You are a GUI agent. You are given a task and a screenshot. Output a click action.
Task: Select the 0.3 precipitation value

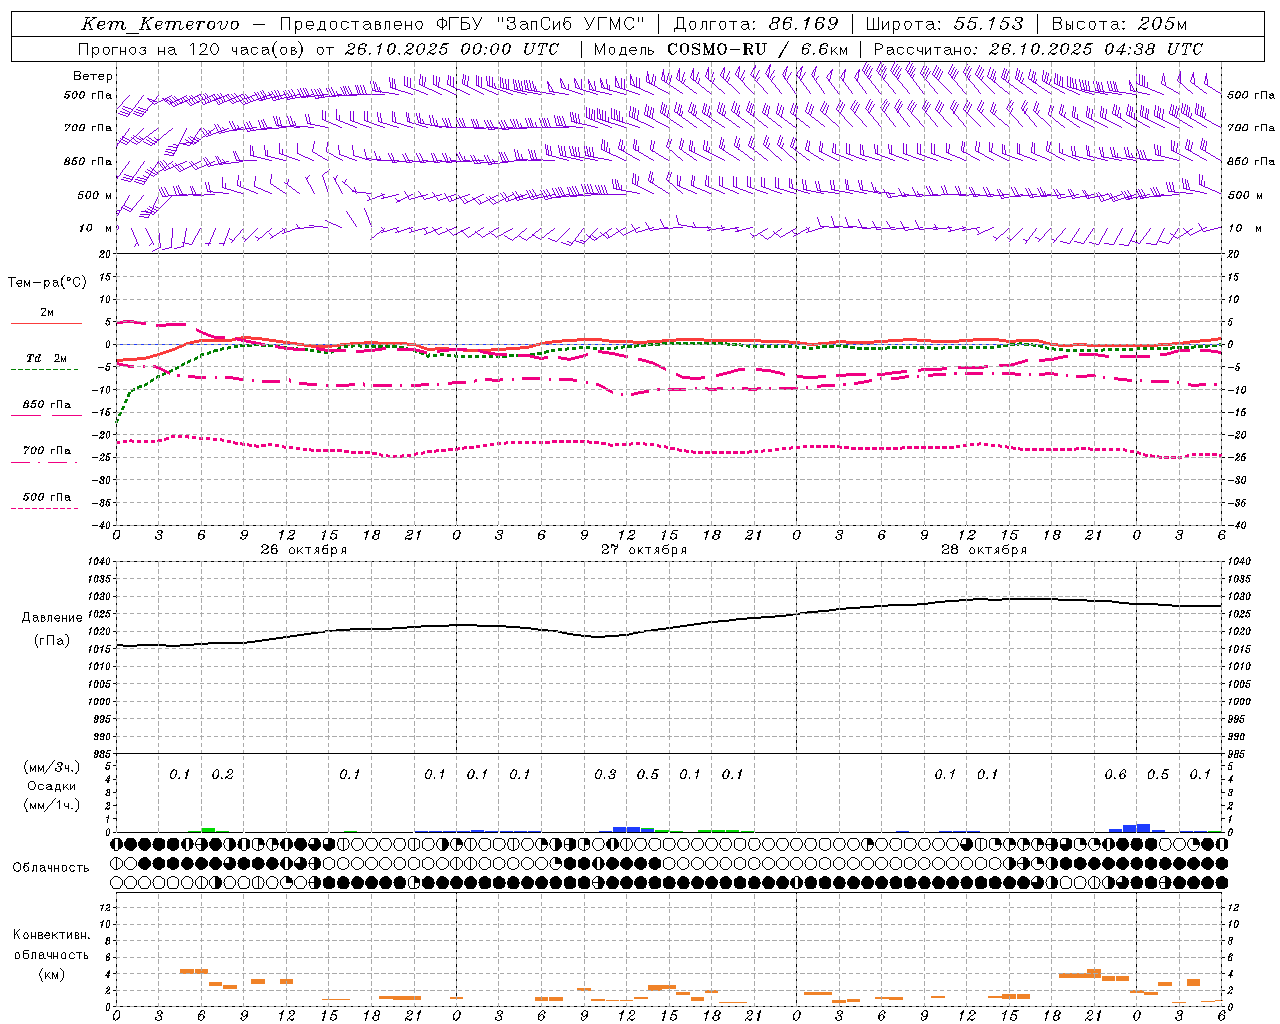[605, 775]
